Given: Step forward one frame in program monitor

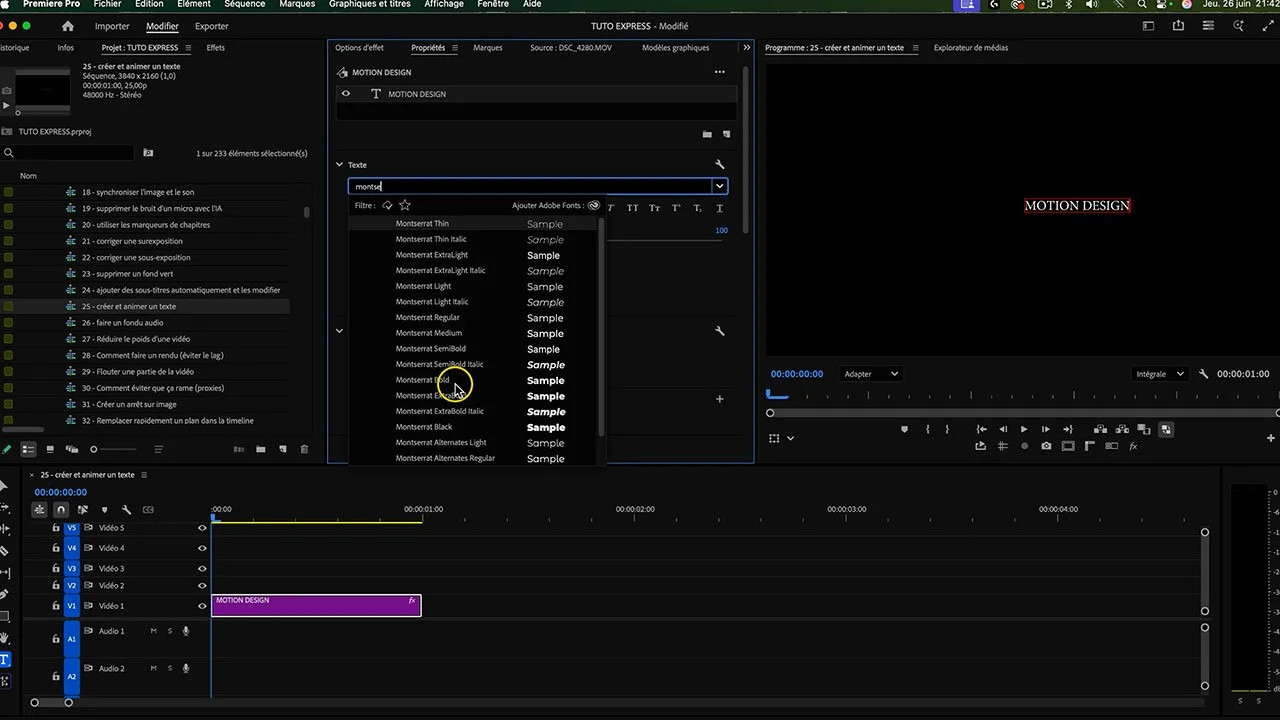Looking at the screenshot, I should pyautogui.click(x=1046, y=429).
